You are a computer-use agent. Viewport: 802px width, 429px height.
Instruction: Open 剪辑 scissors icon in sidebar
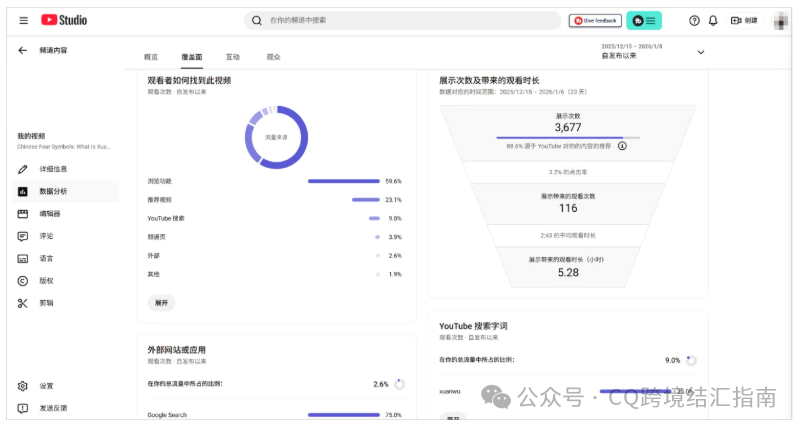(x=23, y=303)
